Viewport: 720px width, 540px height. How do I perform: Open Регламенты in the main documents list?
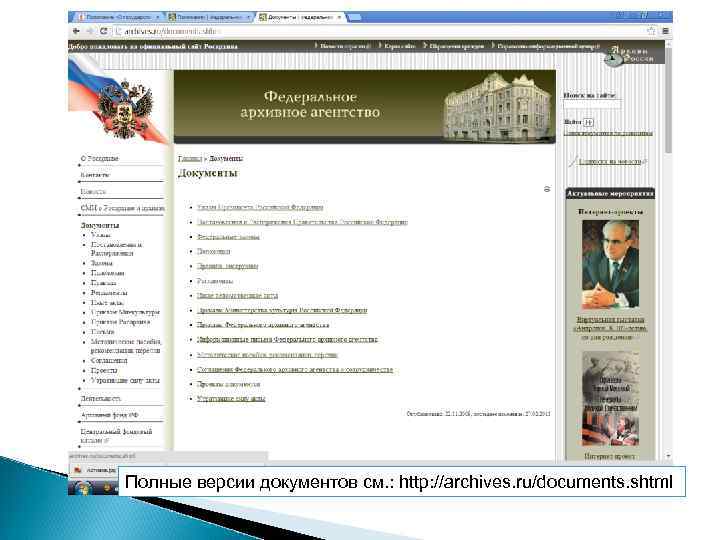pos(215,281)
